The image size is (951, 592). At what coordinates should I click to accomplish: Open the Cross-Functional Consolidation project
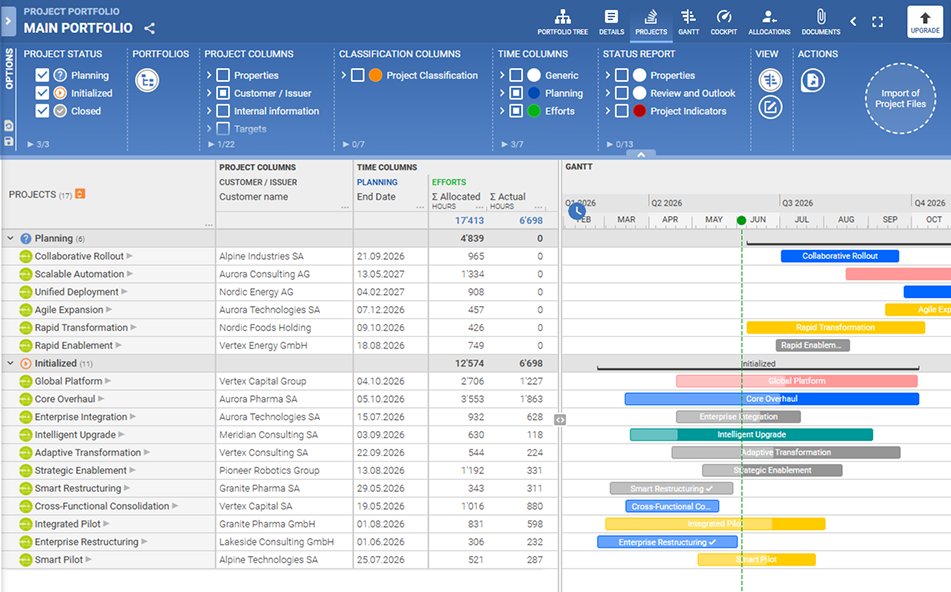coord(102,506)
